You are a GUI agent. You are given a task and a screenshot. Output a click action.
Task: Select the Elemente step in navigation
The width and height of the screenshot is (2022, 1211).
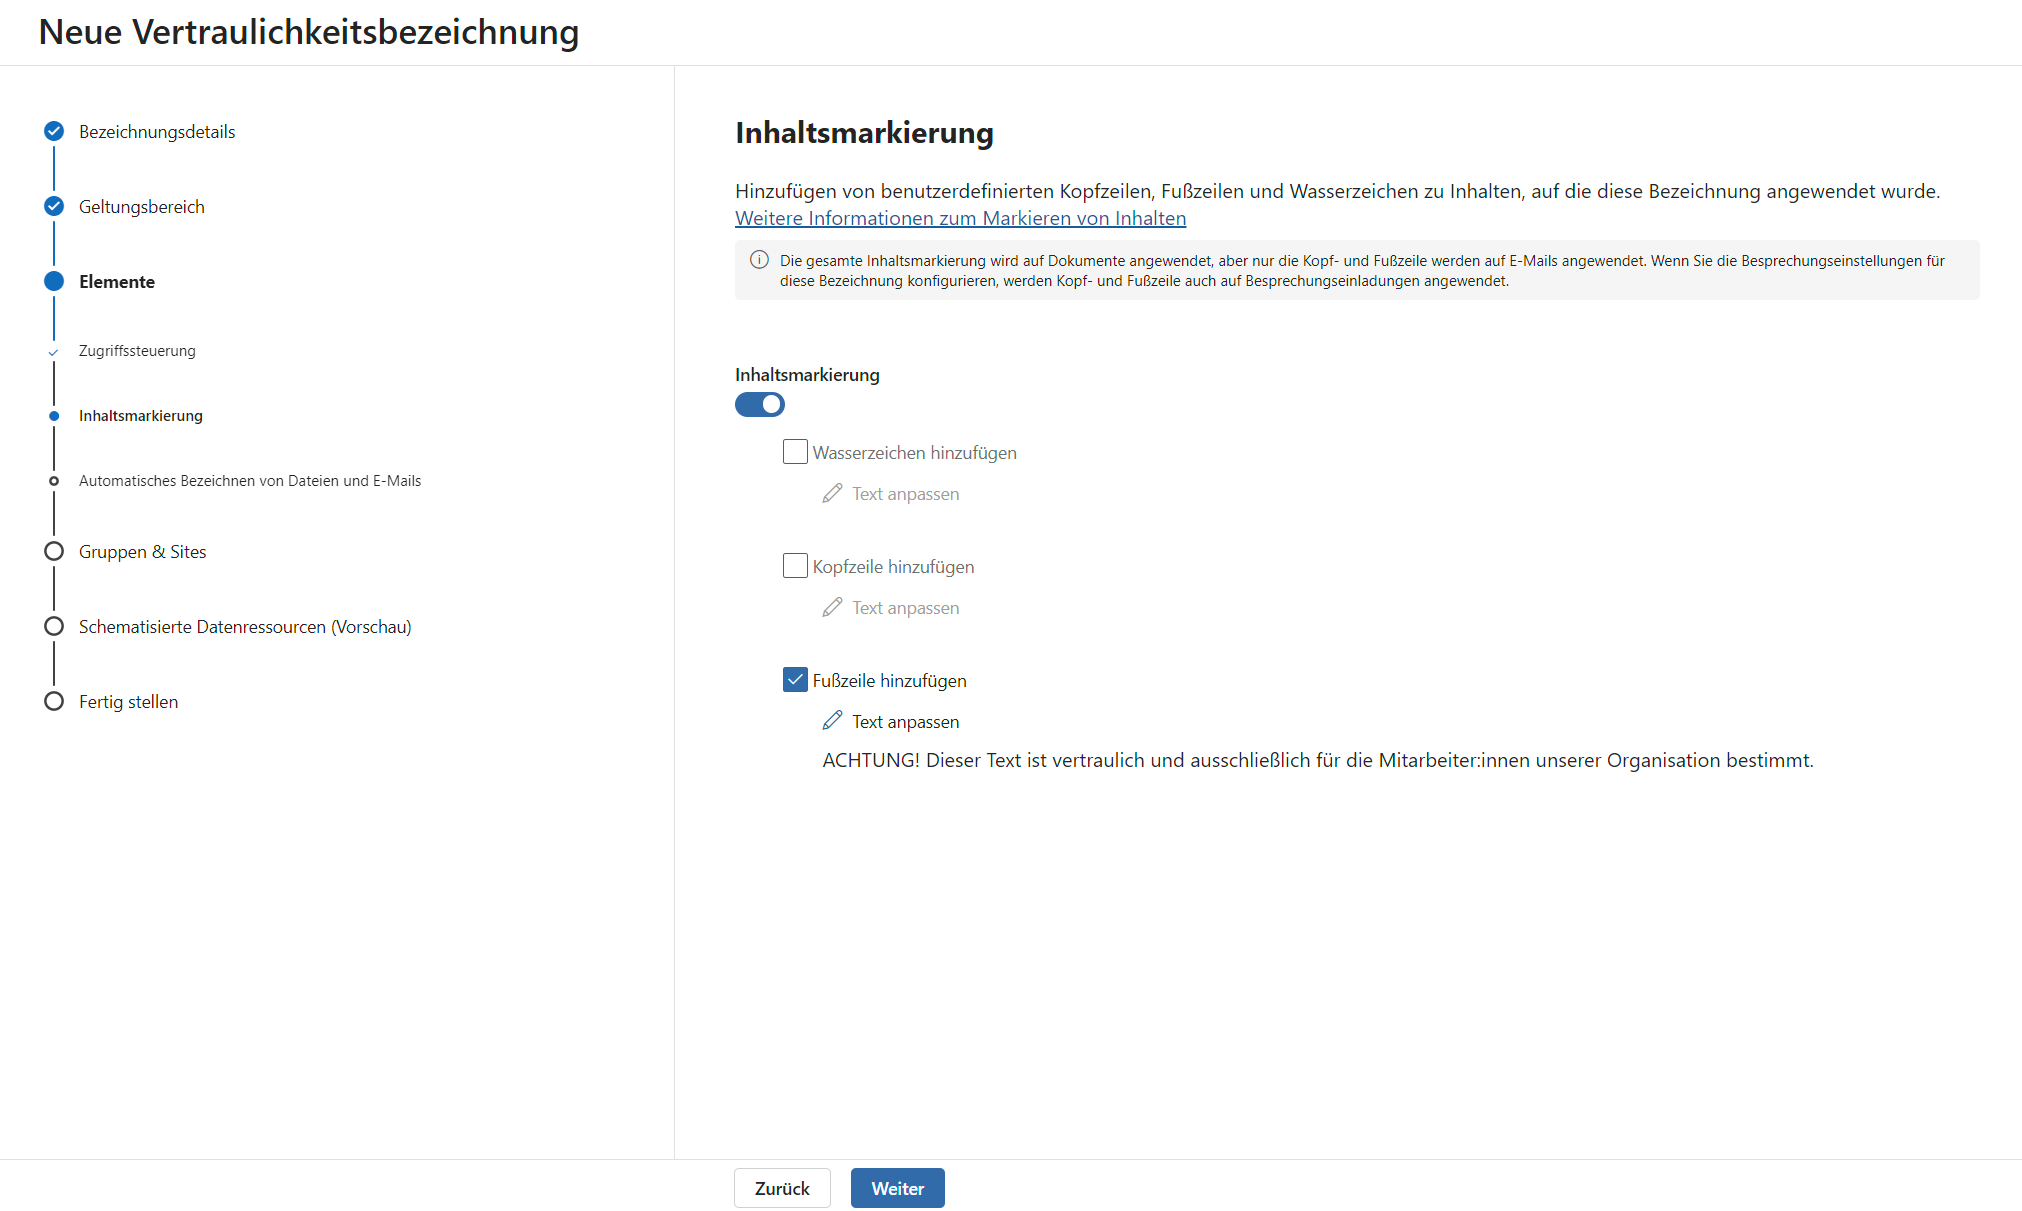pyautogui.click(x=117, y=282)
